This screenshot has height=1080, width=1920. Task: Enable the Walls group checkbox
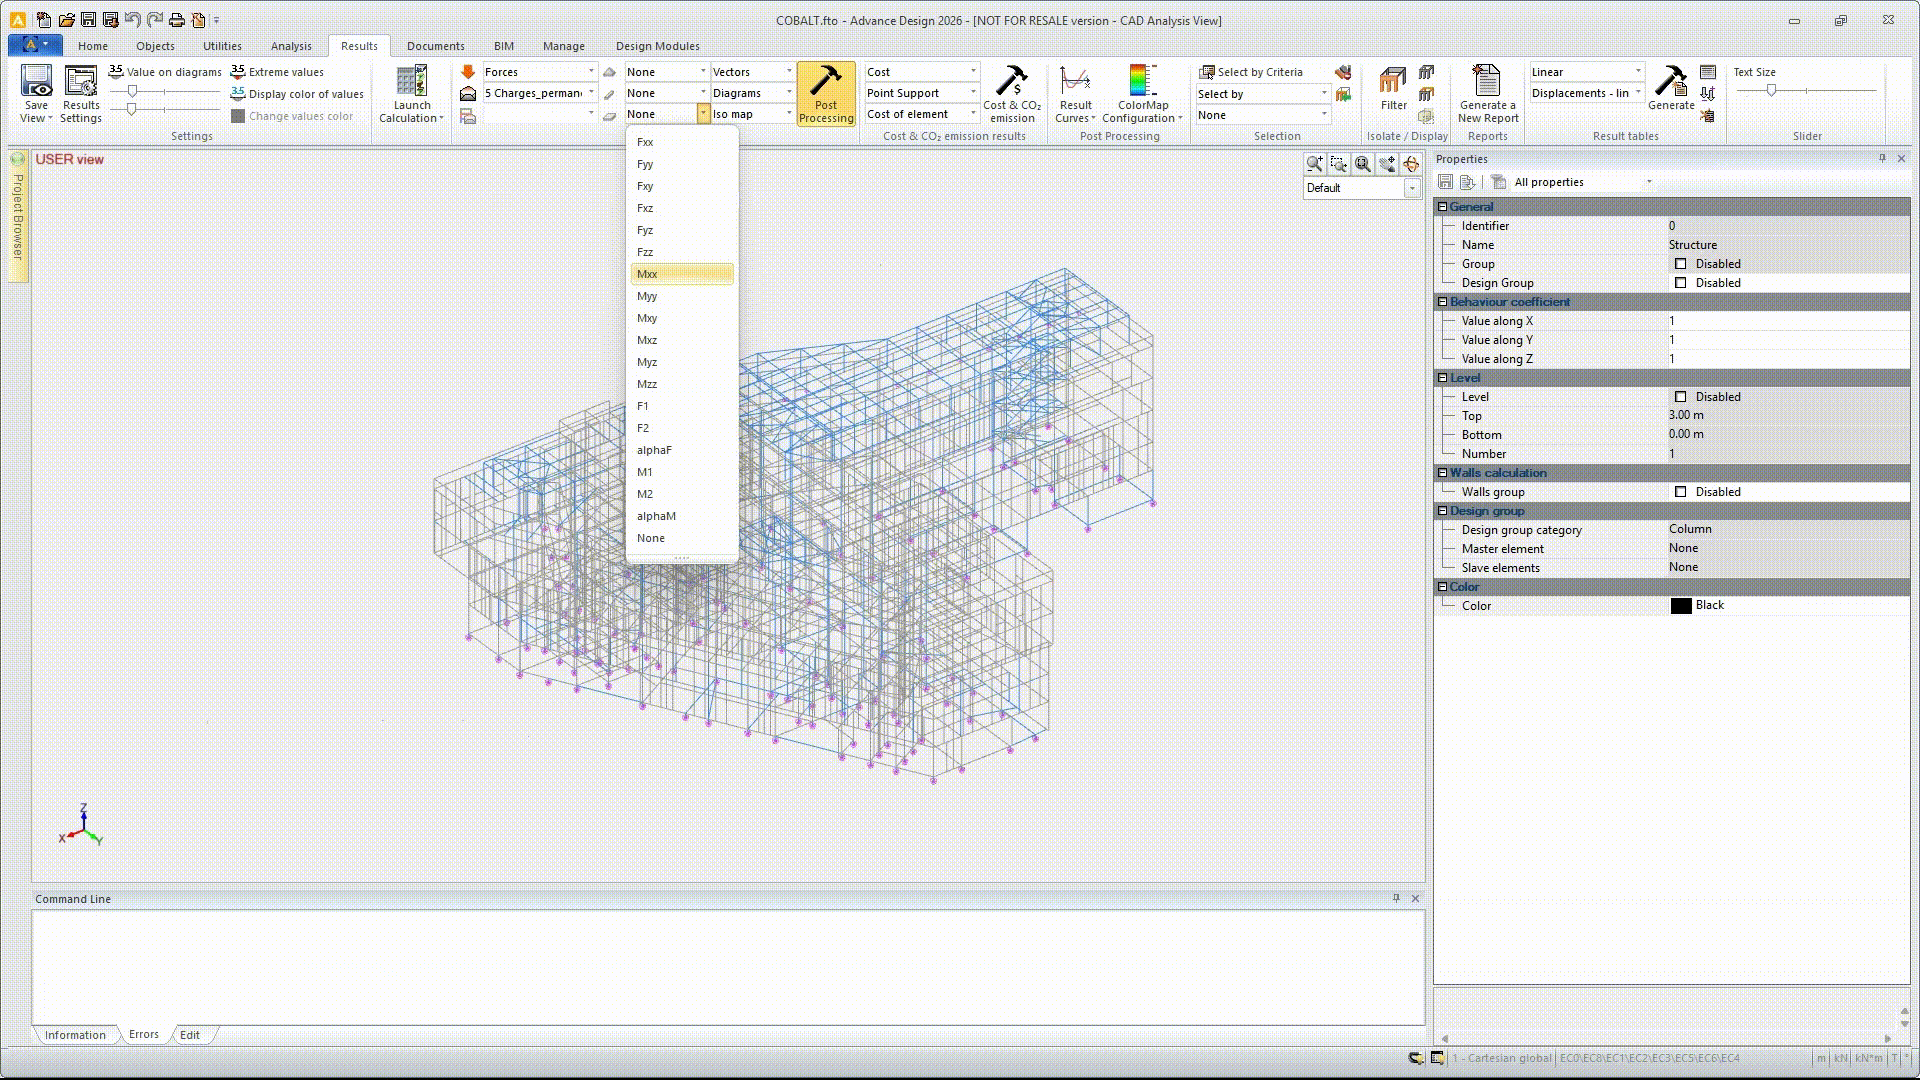click(x=1680, y=492)
